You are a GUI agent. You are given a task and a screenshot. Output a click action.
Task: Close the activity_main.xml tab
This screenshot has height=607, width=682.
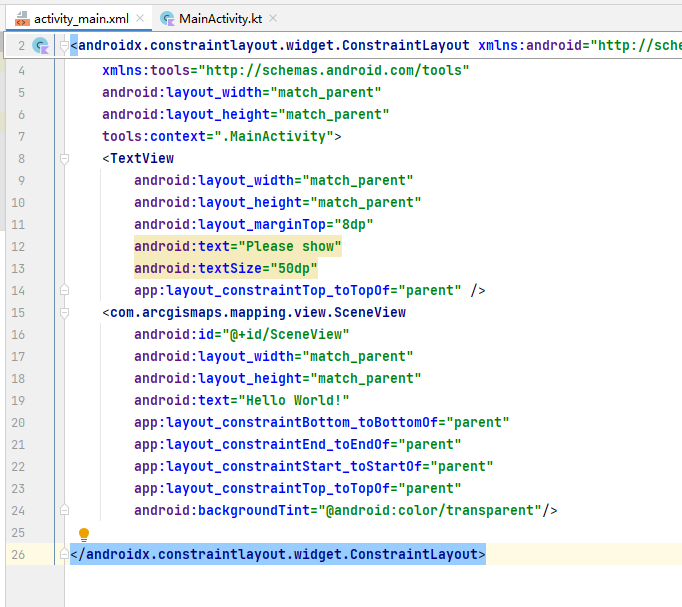[x=140, y=18]
